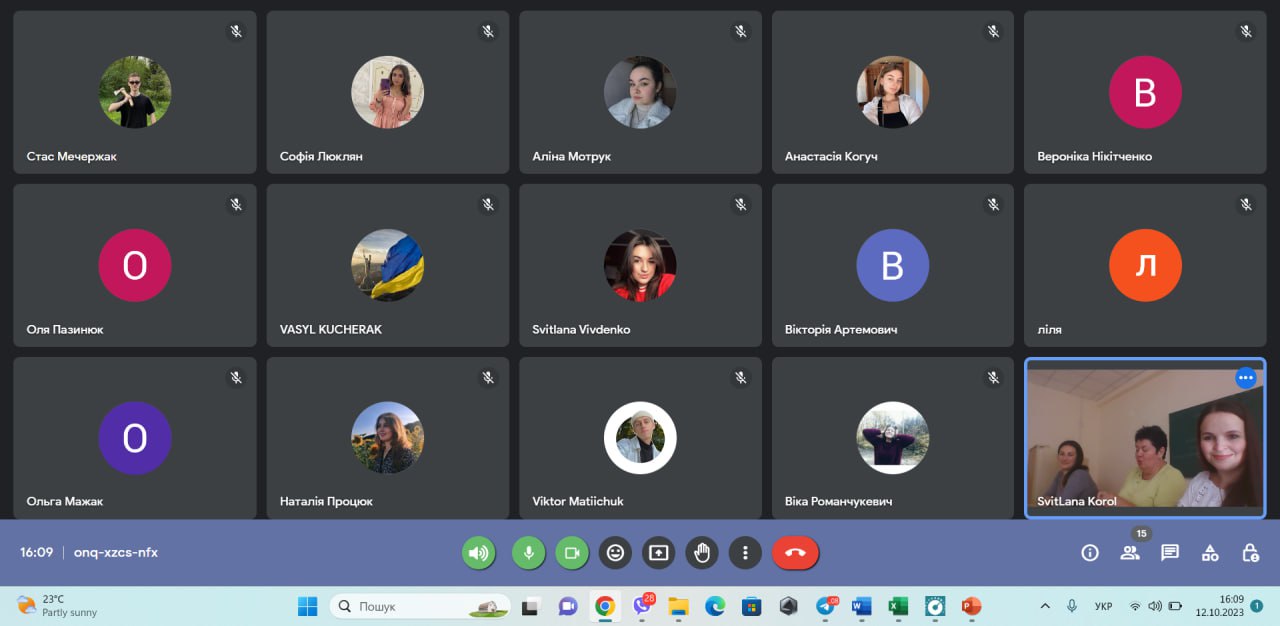This screenshot has width=1280, height=626.
Task: Open the host controls lock icon
Action: [1250, 553]
